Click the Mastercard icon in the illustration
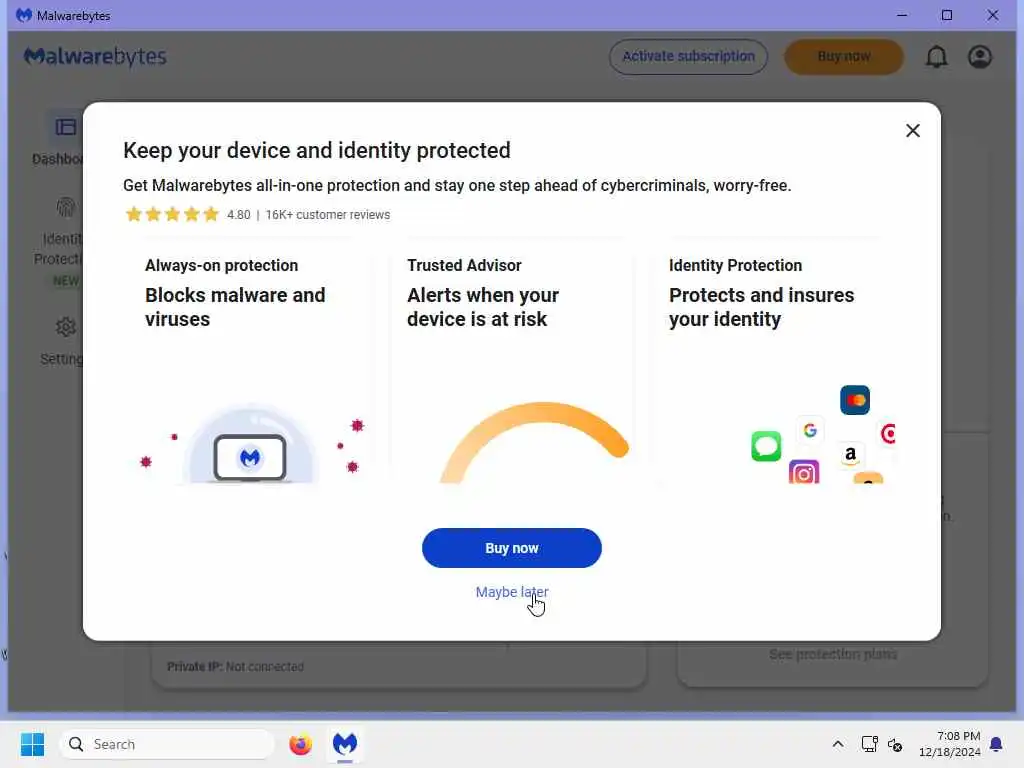The image size is (1024, 768). pyautogui.click(x=855, y=400)
